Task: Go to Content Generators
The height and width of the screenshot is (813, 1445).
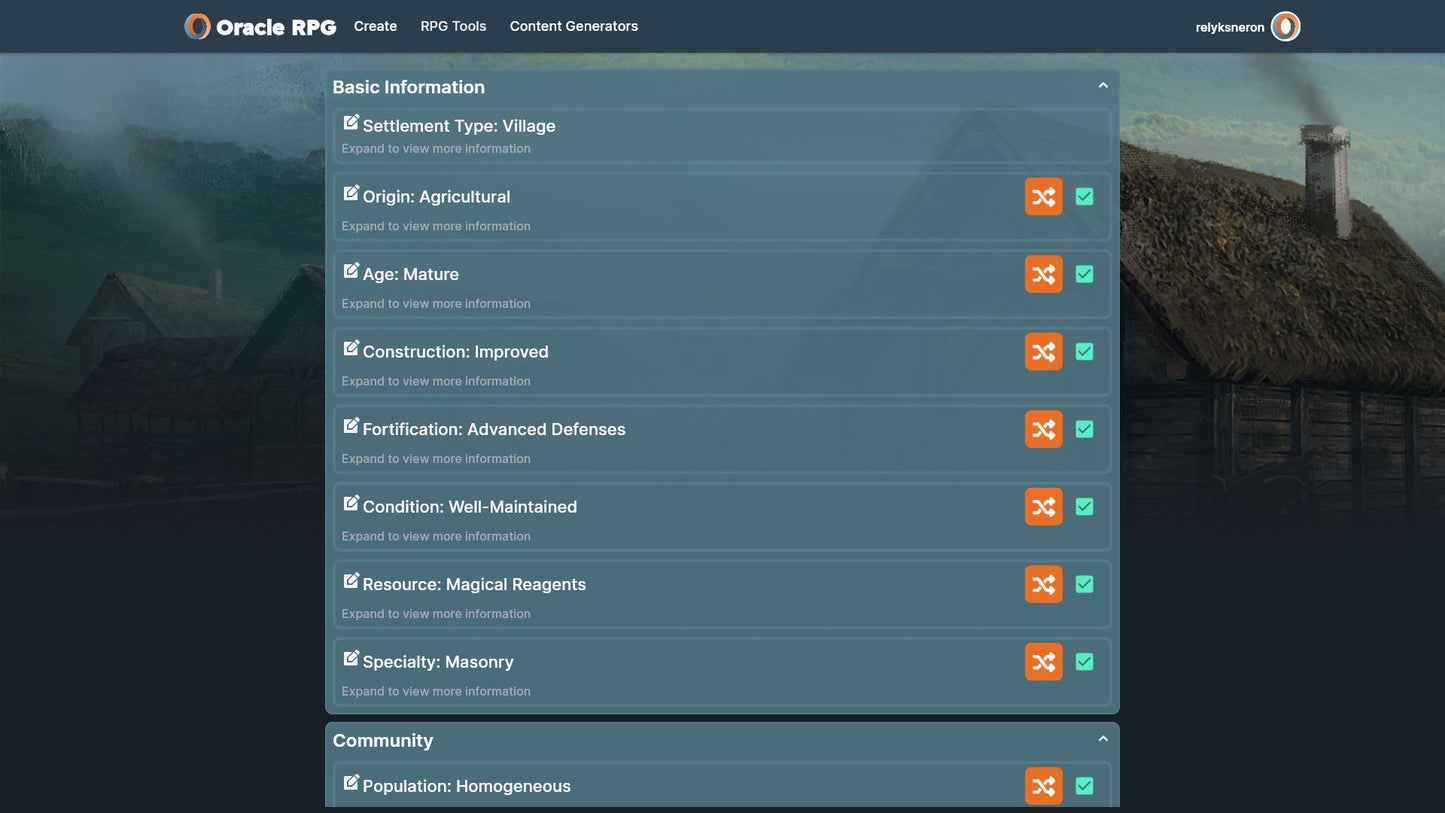Action: click(x=573, y=26)
